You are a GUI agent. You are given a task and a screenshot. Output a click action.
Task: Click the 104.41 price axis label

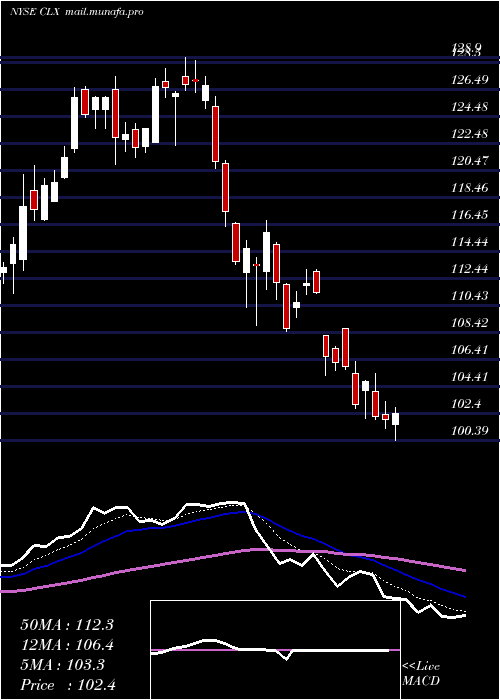pos(469,376)
